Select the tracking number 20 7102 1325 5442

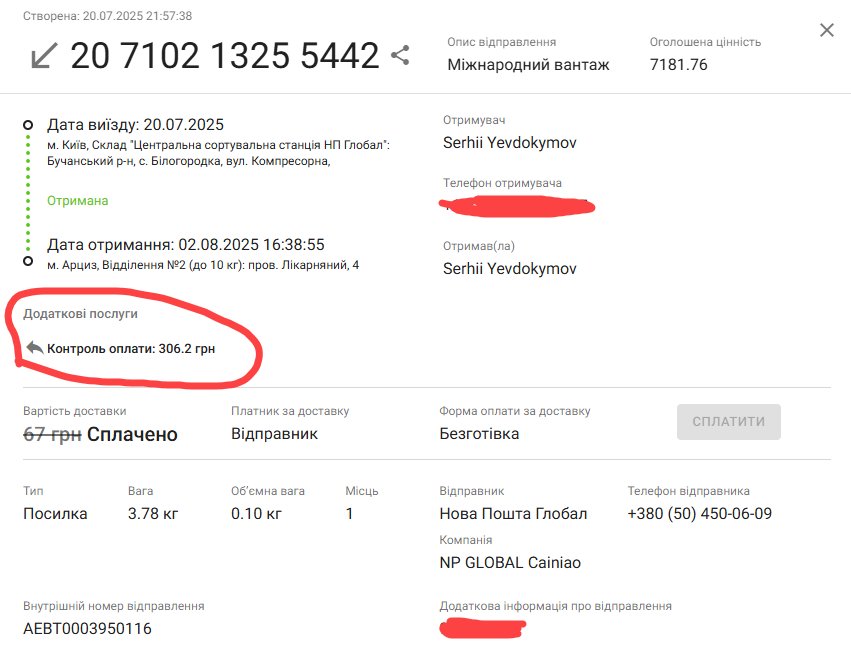(x=225, y=56)
